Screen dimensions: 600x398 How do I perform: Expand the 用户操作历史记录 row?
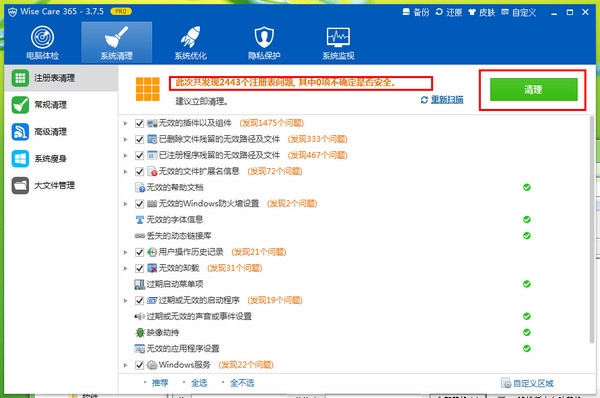coord(126,252)
